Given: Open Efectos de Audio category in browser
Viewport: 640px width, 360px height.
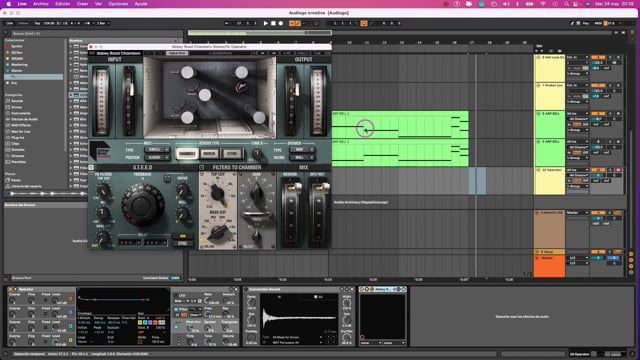Looking at the screenshot, I should pyautogui.click(x=24, y=119).
